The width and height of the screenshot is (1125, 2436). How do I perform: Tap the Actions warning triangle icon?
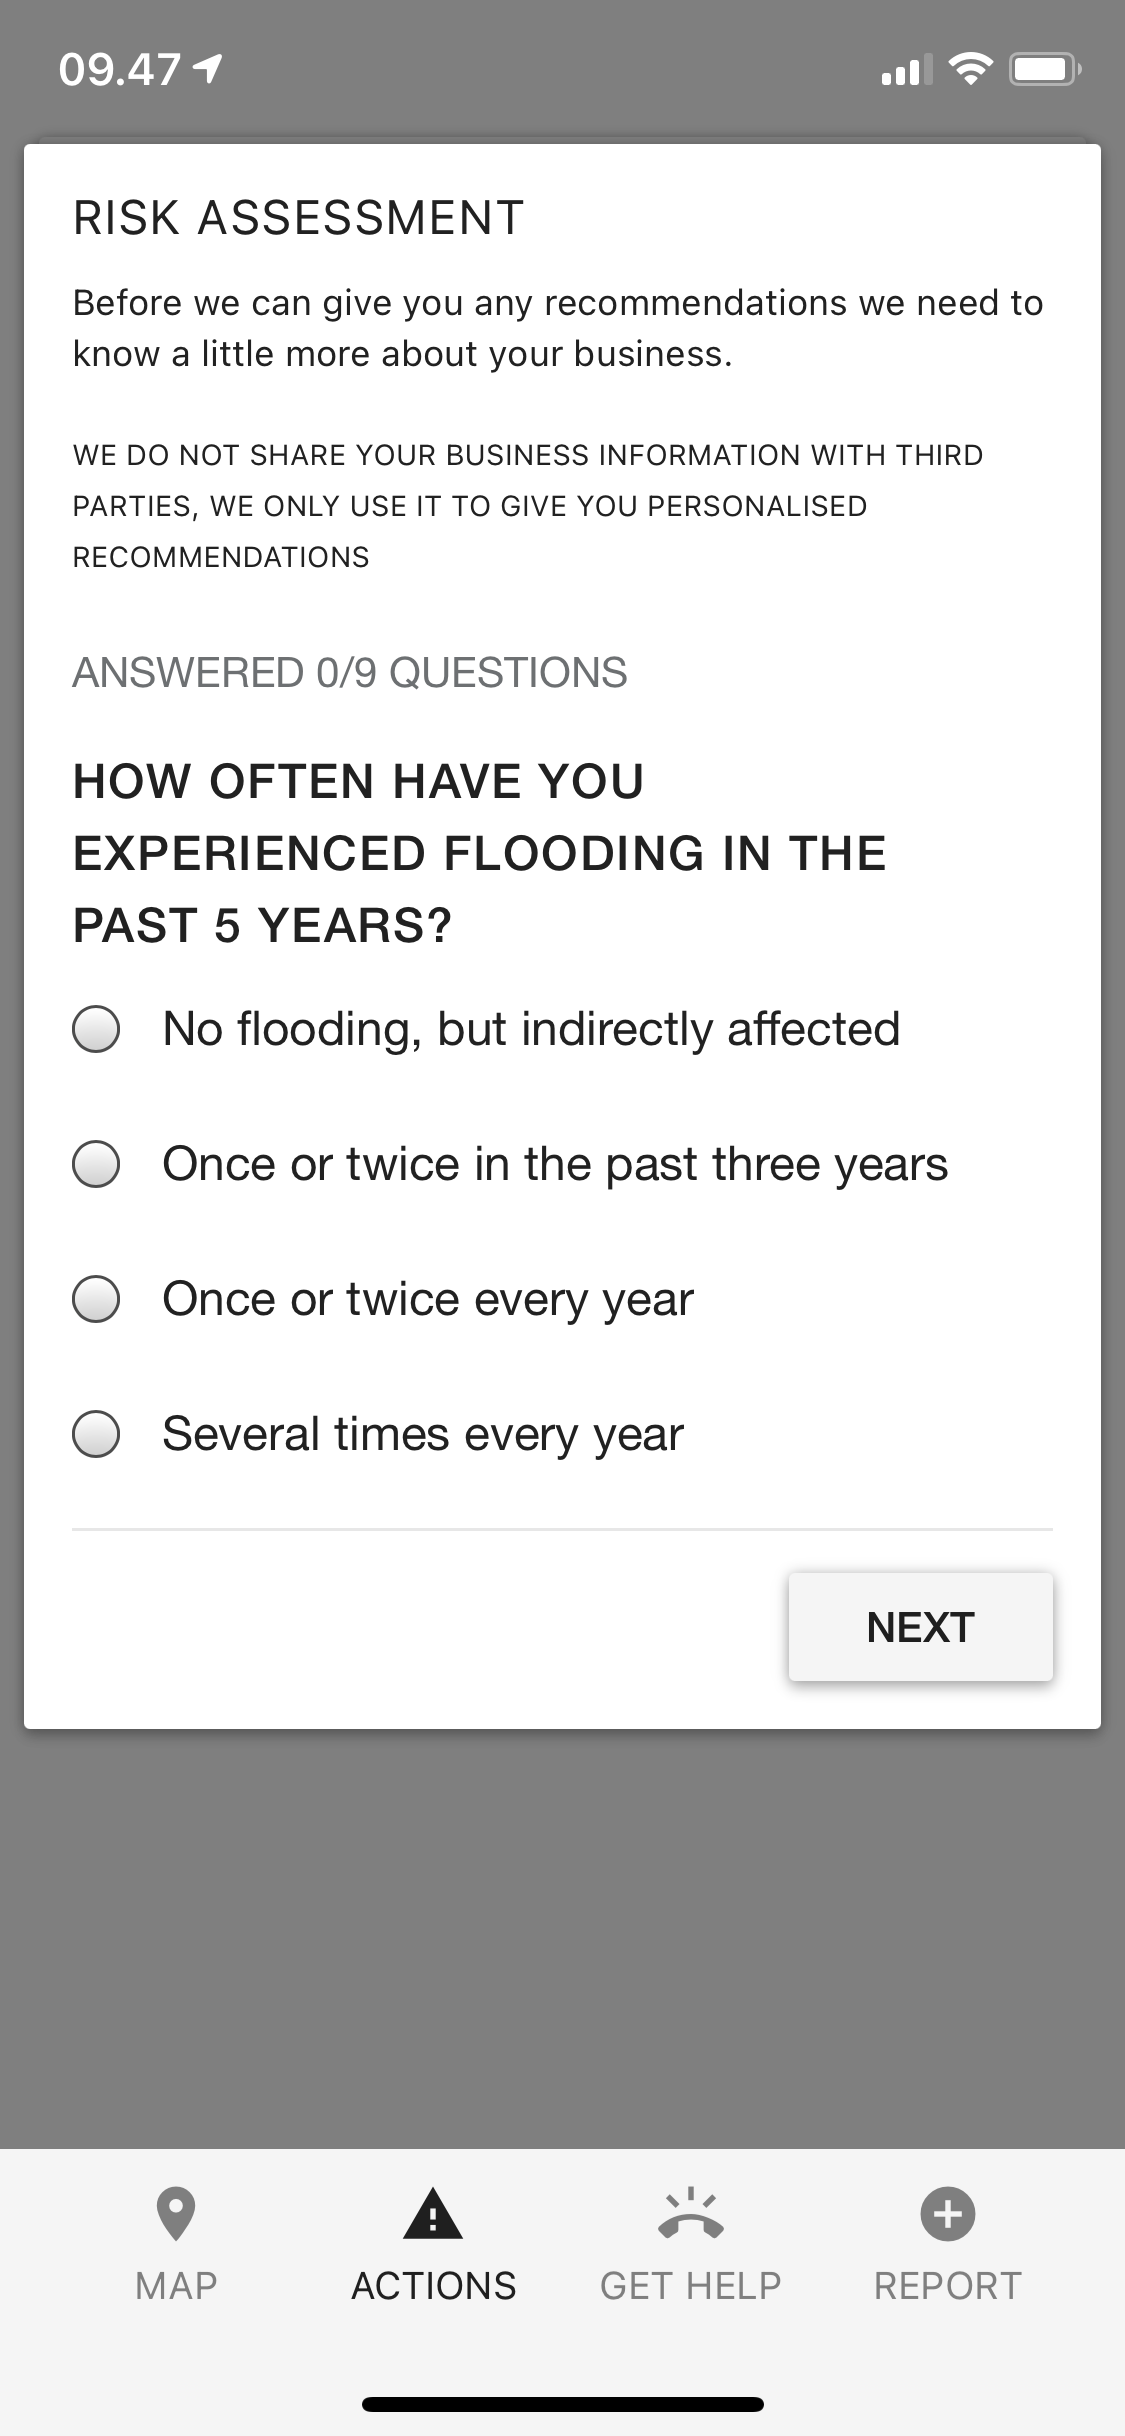point(433,2214)
